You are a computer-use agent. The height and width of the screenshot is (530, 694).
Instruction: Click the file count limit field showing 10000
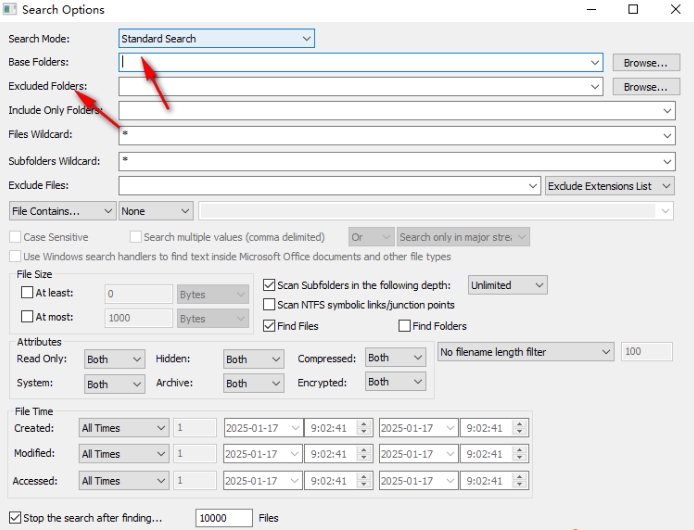tap(223, 518)
